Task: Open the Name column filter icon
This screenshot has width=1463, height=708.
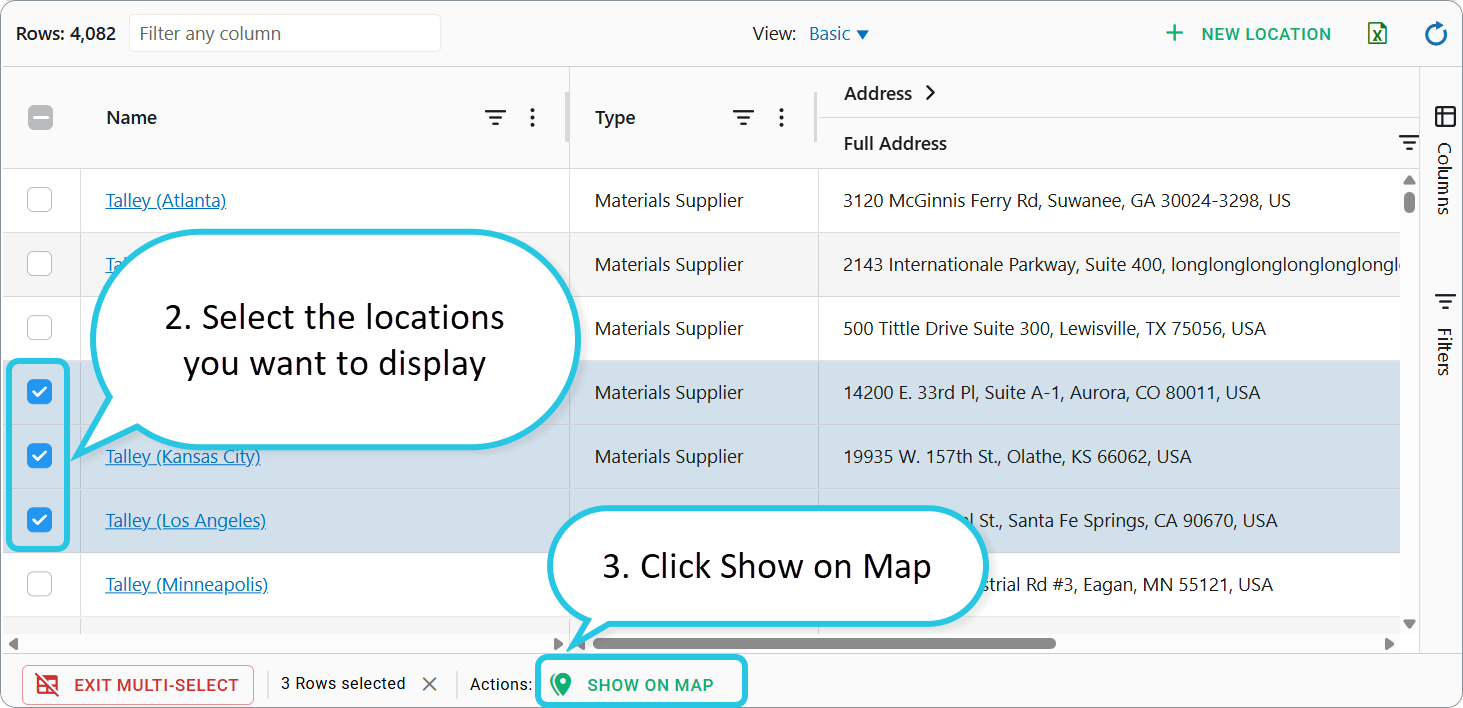Action: click(x=496, y=118)
